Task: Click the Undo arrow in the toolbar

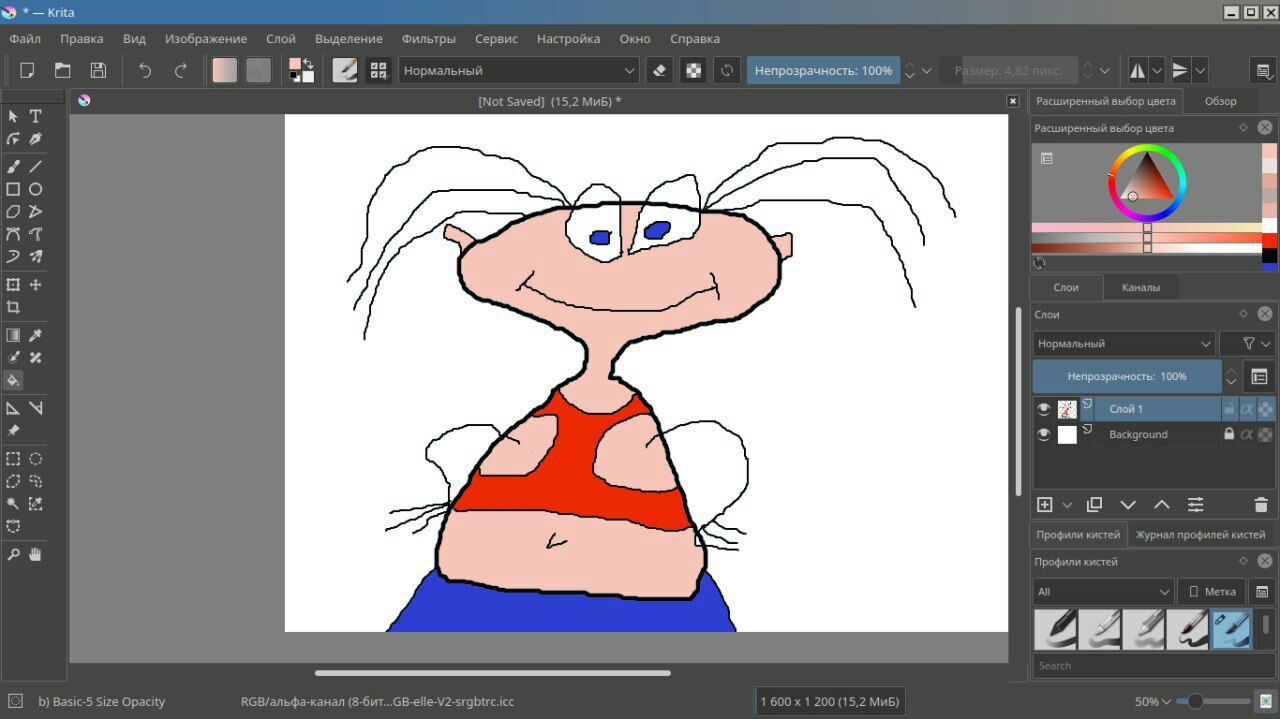Action: tap(145, 70)
